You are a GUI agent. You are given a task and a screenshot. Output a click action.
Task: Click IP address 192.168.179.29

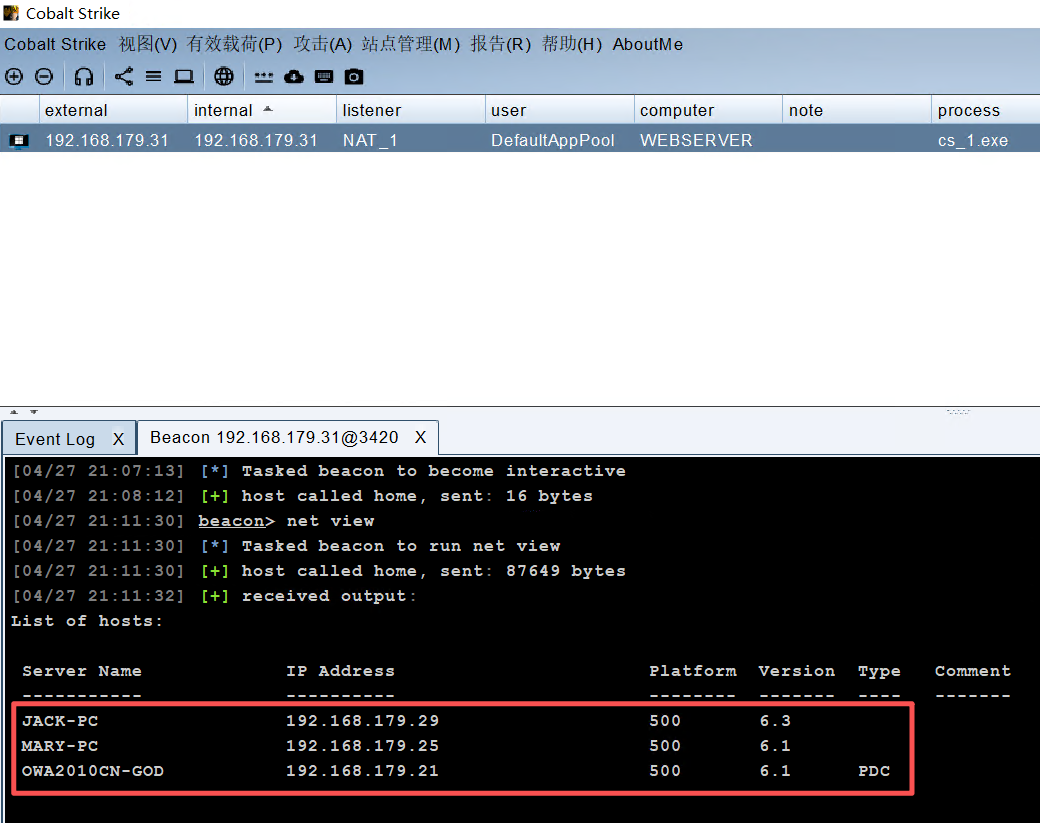tap(362, 721)
